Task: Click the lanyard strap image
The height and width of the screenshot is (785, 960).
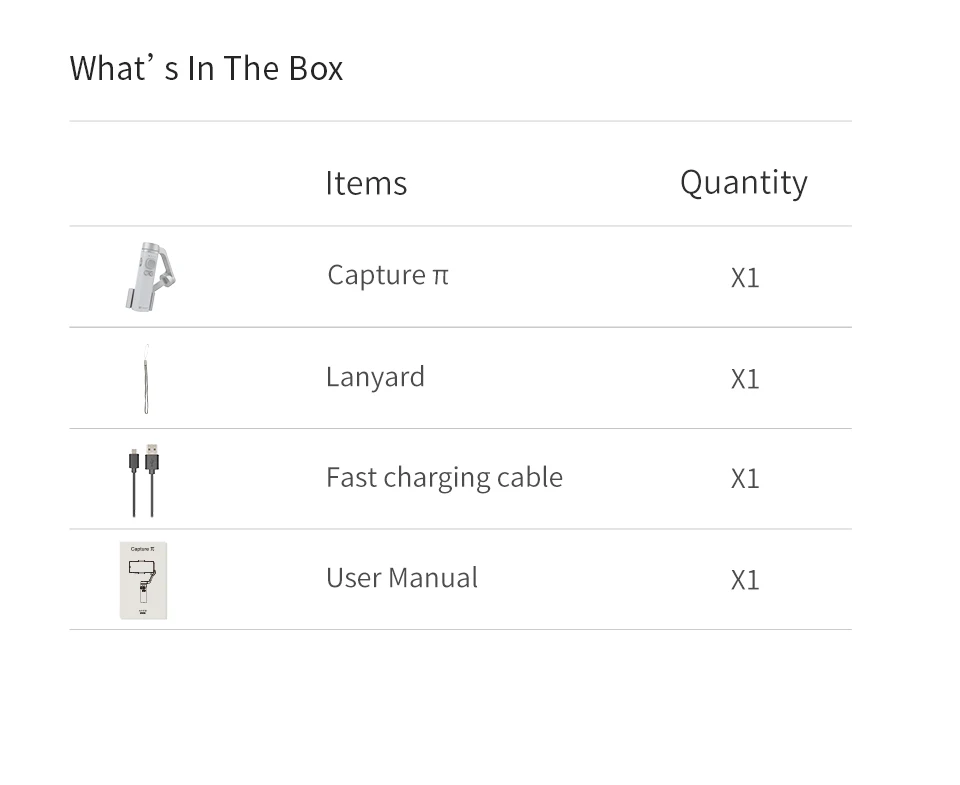Action: (x=146, y=378)
